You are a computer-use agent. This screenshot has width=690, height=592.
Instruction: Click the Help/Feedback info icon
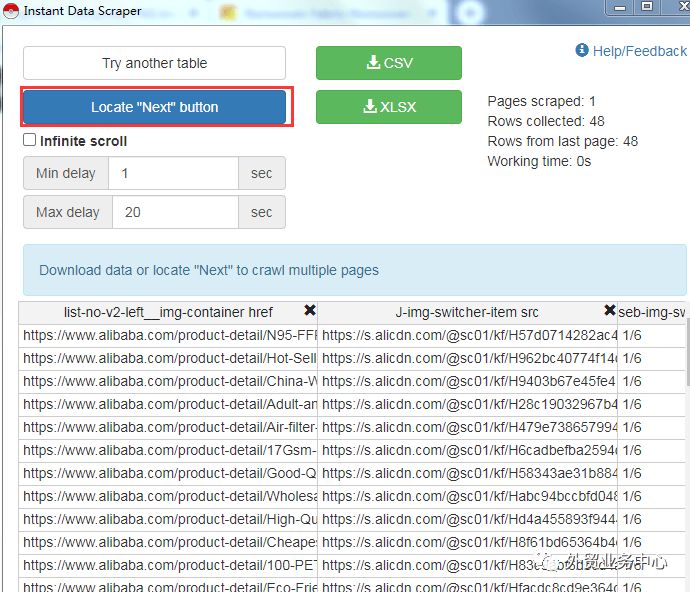point(582,50)
